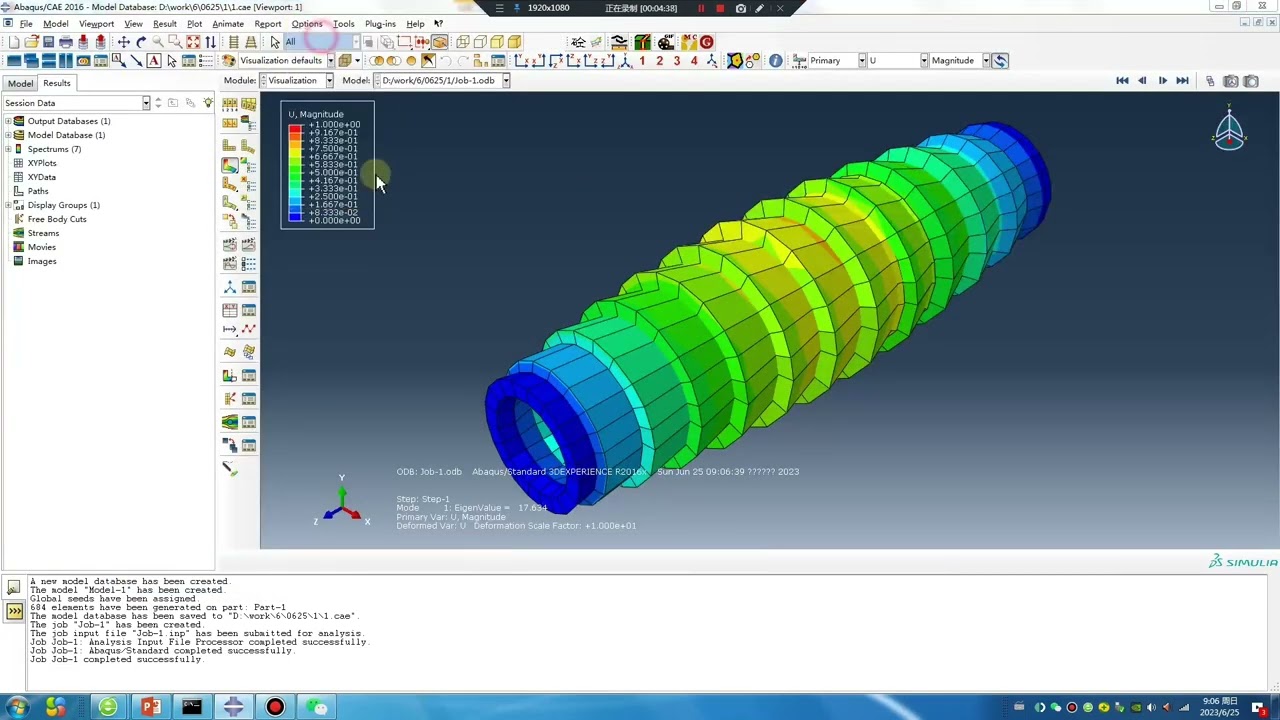Open the Result menu
Image resolution: width=1280 pixels, height=720 pixels.
(165, 24)
